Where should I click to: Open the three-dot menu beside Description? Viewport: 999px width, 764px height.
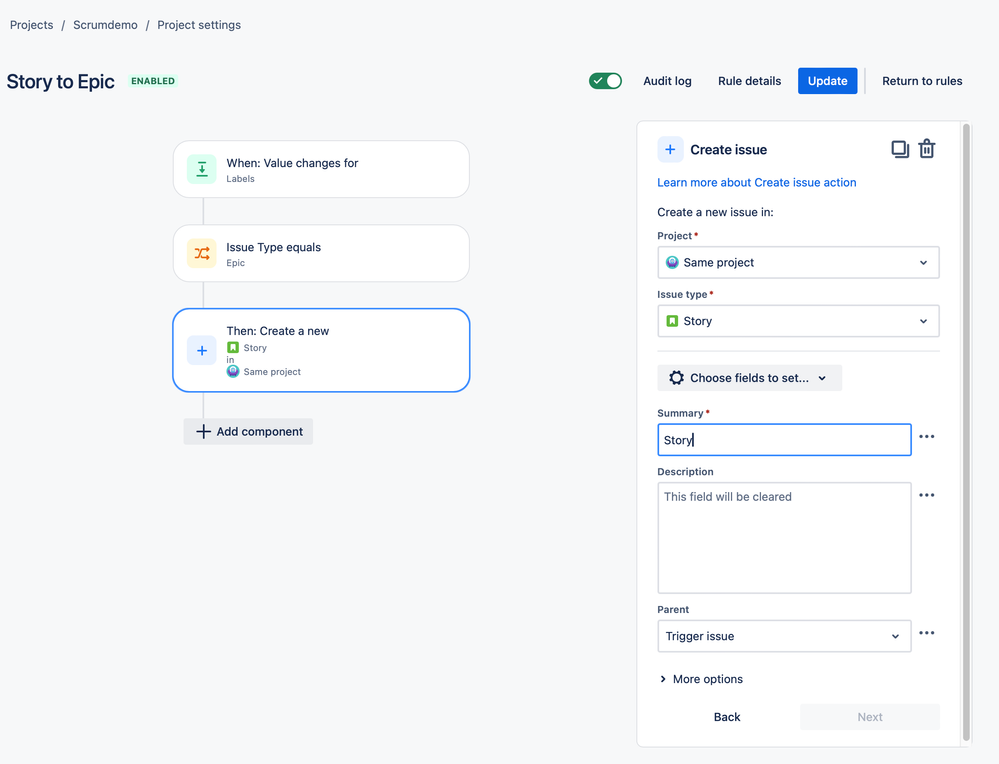click(926, 495)
